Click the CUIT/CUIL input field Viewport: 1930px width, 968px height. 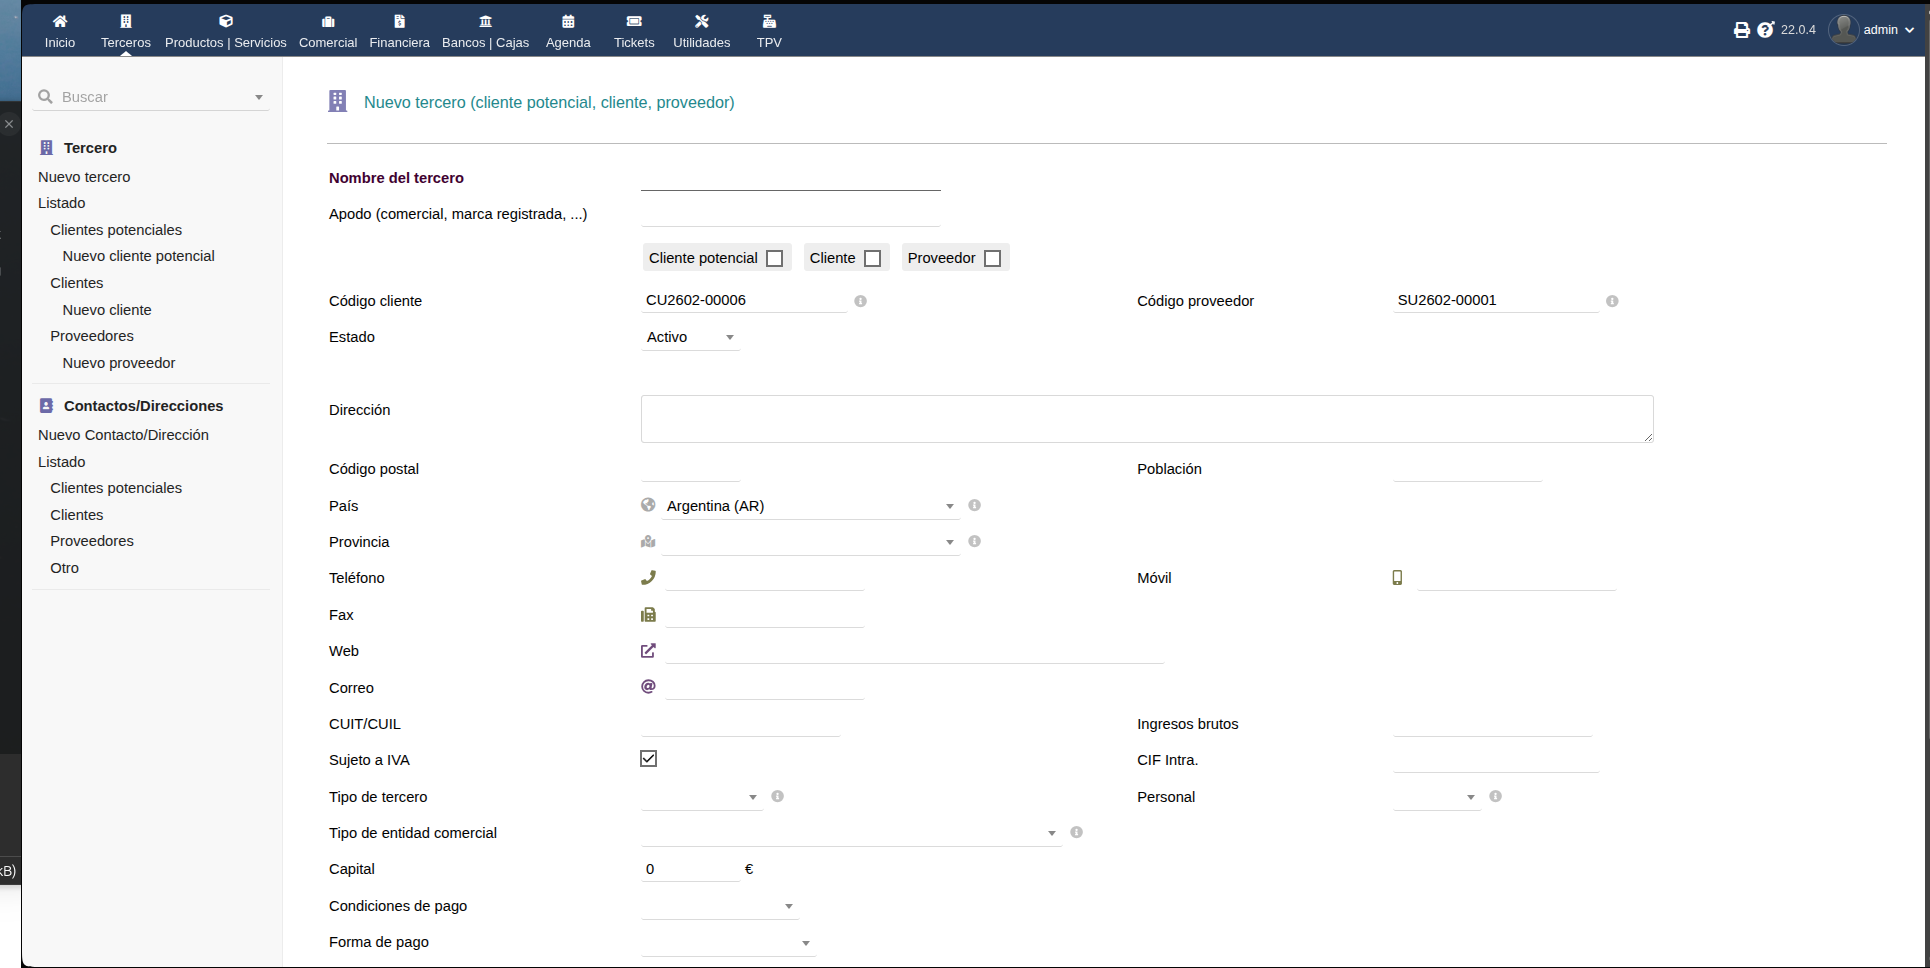tap(741, 724)
